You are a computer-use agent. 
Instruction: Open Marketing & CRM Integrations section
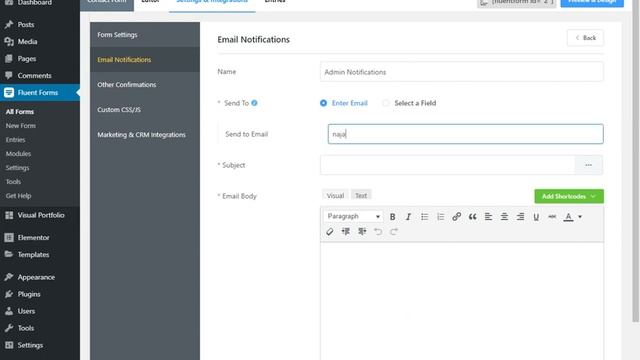pyautogui.click(x=145, y=134)
